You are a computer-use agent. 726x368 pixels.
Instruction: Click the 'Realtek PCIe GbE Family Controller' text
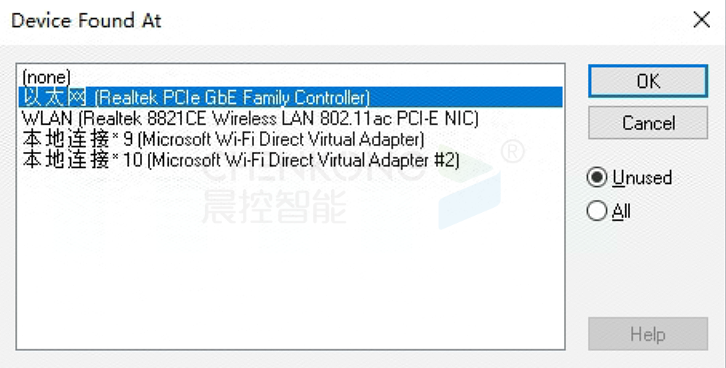pos(232,98)
